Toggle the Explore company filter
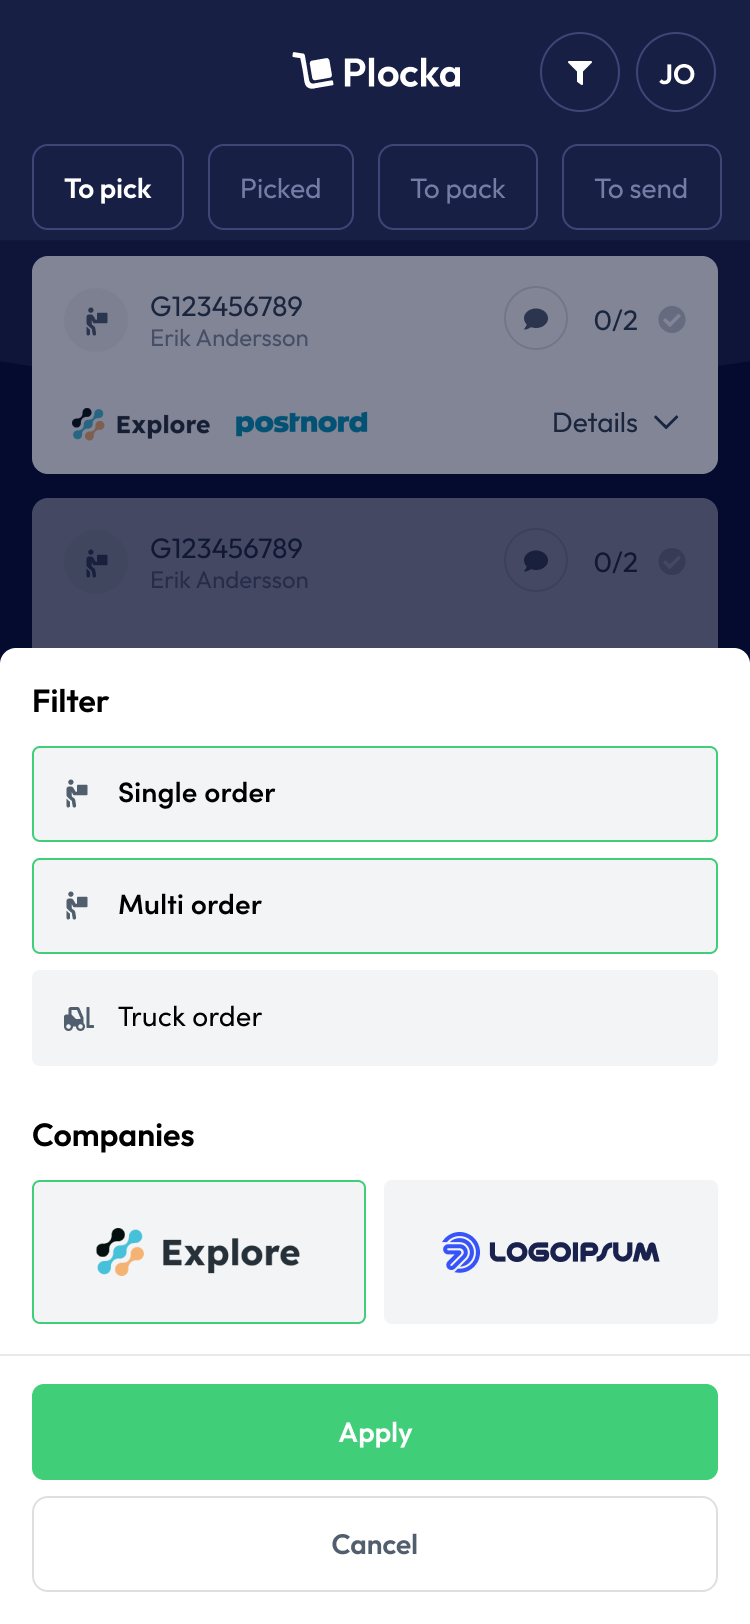Screen dimensions: 750x1624 [199, 1252]
